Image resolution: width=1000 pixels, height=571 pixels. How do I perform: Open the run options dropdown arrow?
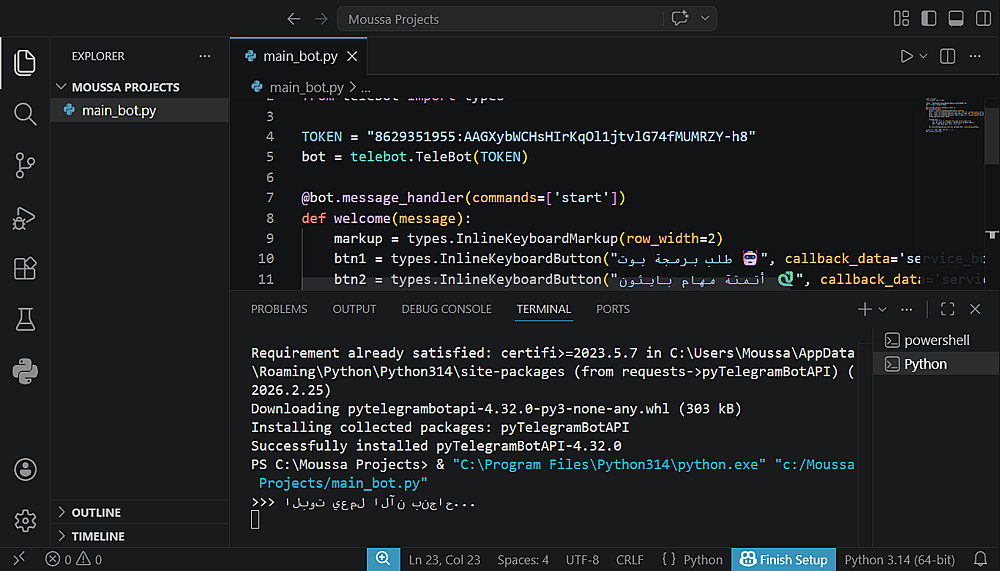(923, 56)
